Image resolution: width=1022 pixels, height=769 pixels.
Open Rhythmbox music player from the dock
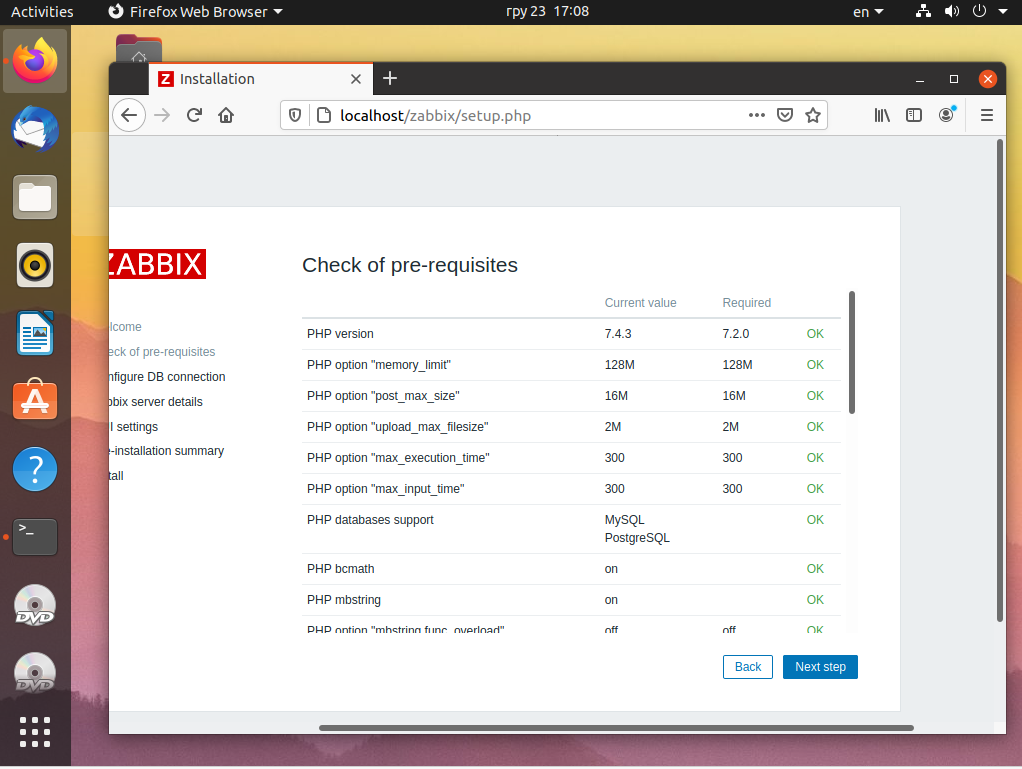pyautogui.click(x=35, y=265)
